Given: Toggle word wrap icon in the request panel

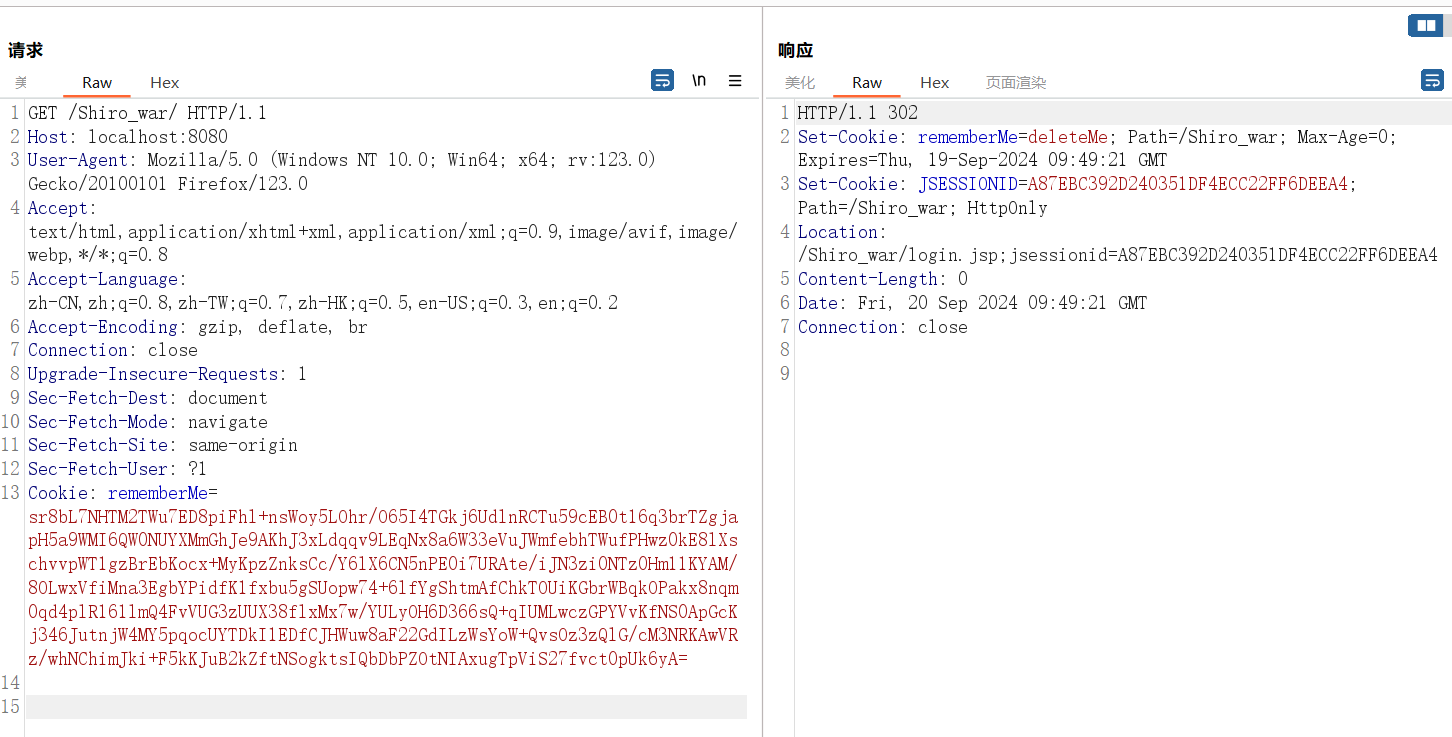Looking at the screenshot, I should (662, 81).
